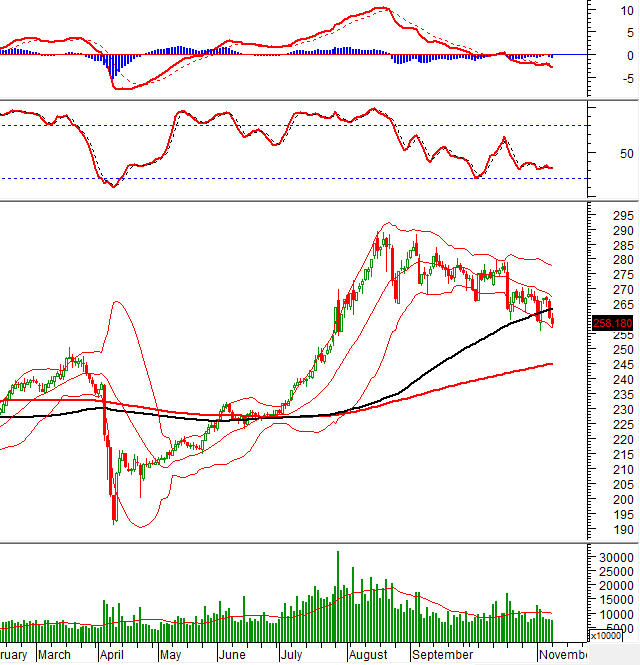Click the right end of black moving average line
This screenshot has width=640, height=665.
[x=552, y=307]
